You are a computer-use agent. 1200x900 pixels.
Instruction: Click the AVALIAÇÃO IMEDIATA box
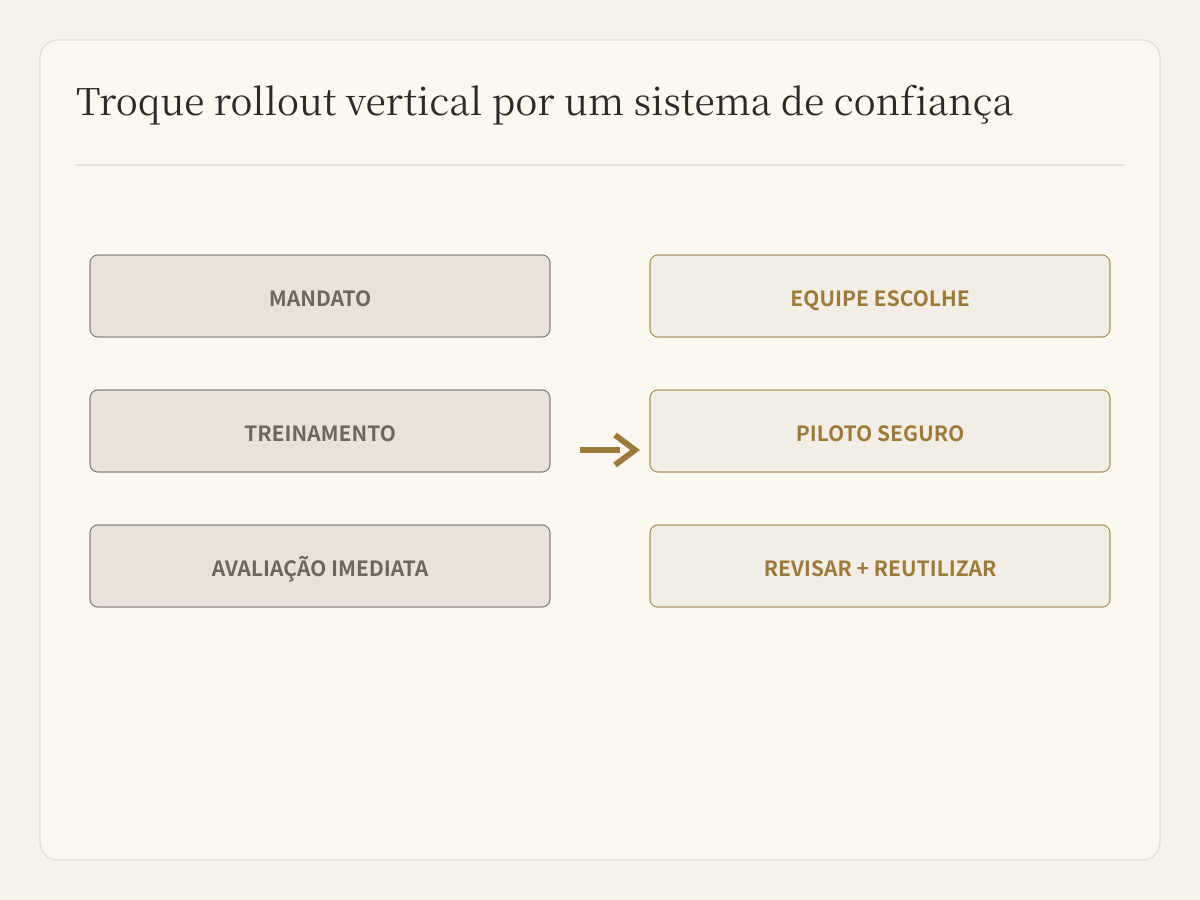tap(320, 566)
